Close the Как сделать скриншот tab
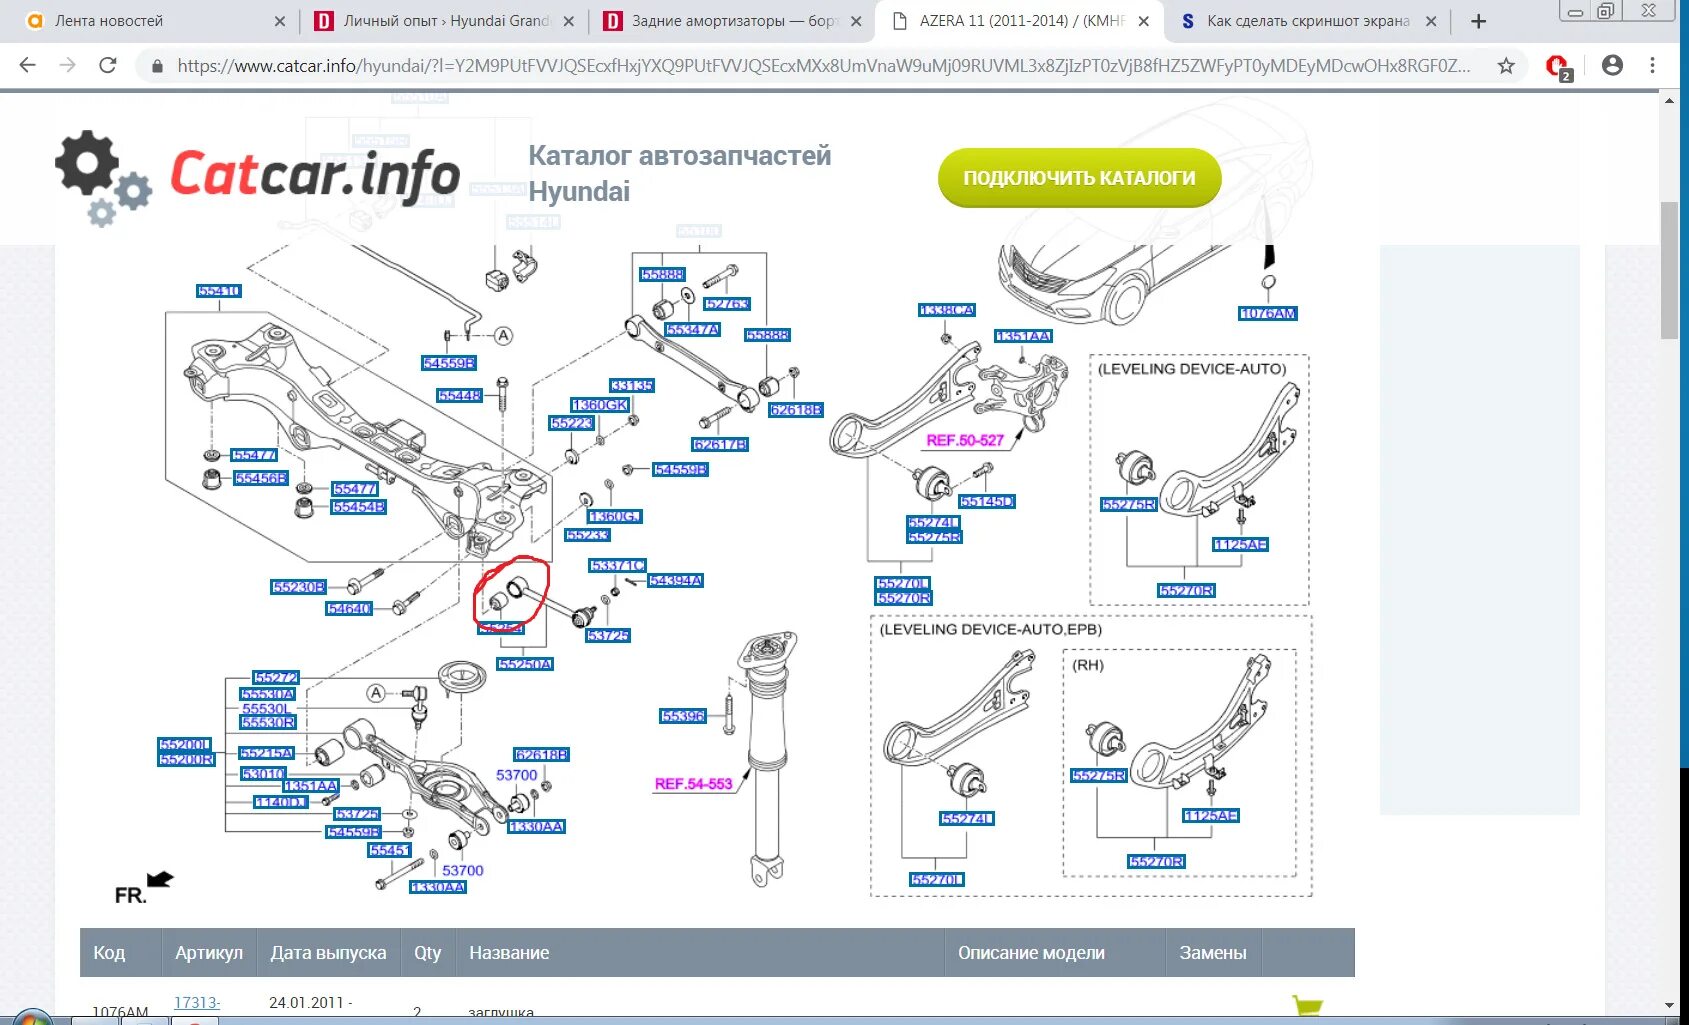The image size is (1689, 1025). [x=1431, y=21]
